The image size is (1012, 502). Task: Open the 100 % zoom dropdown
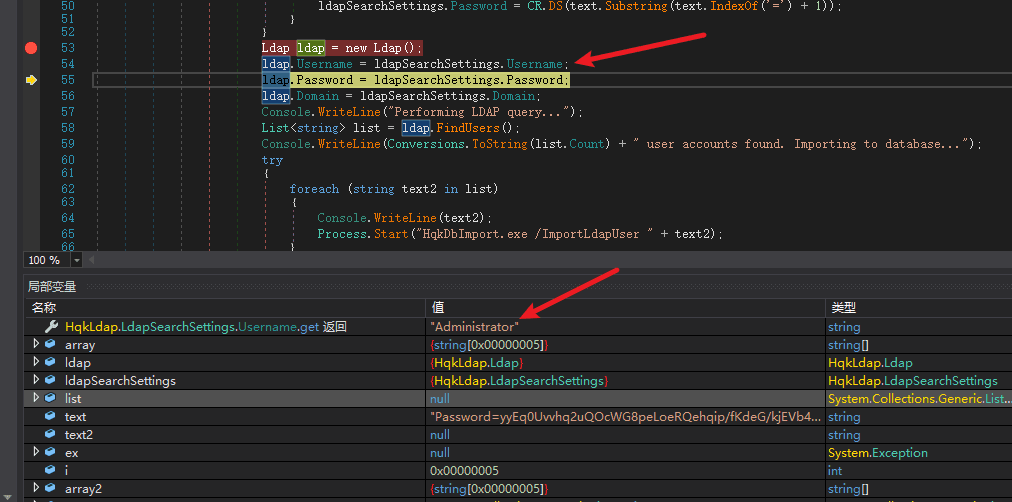tap(76, 260)
